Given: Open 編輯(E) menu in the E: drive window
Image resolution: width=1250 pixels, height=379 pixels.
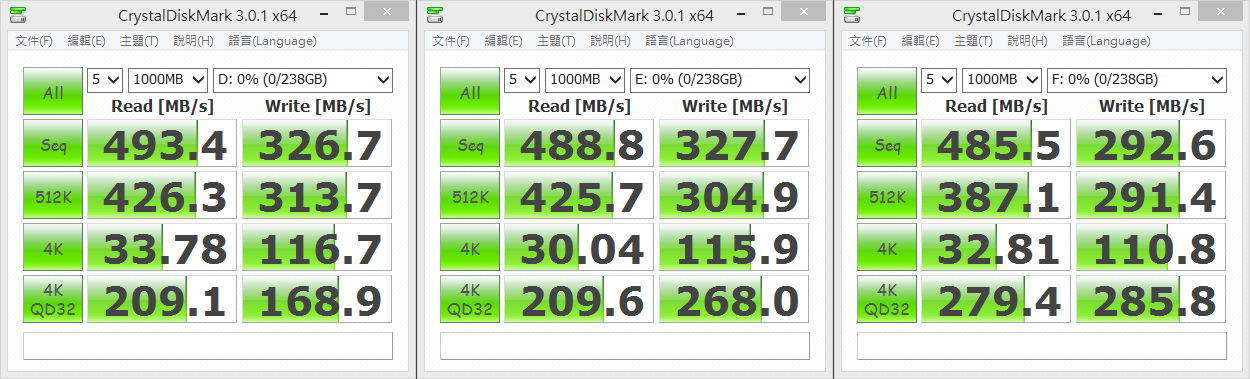Looking at the screenshot, I should coord(503,41).
